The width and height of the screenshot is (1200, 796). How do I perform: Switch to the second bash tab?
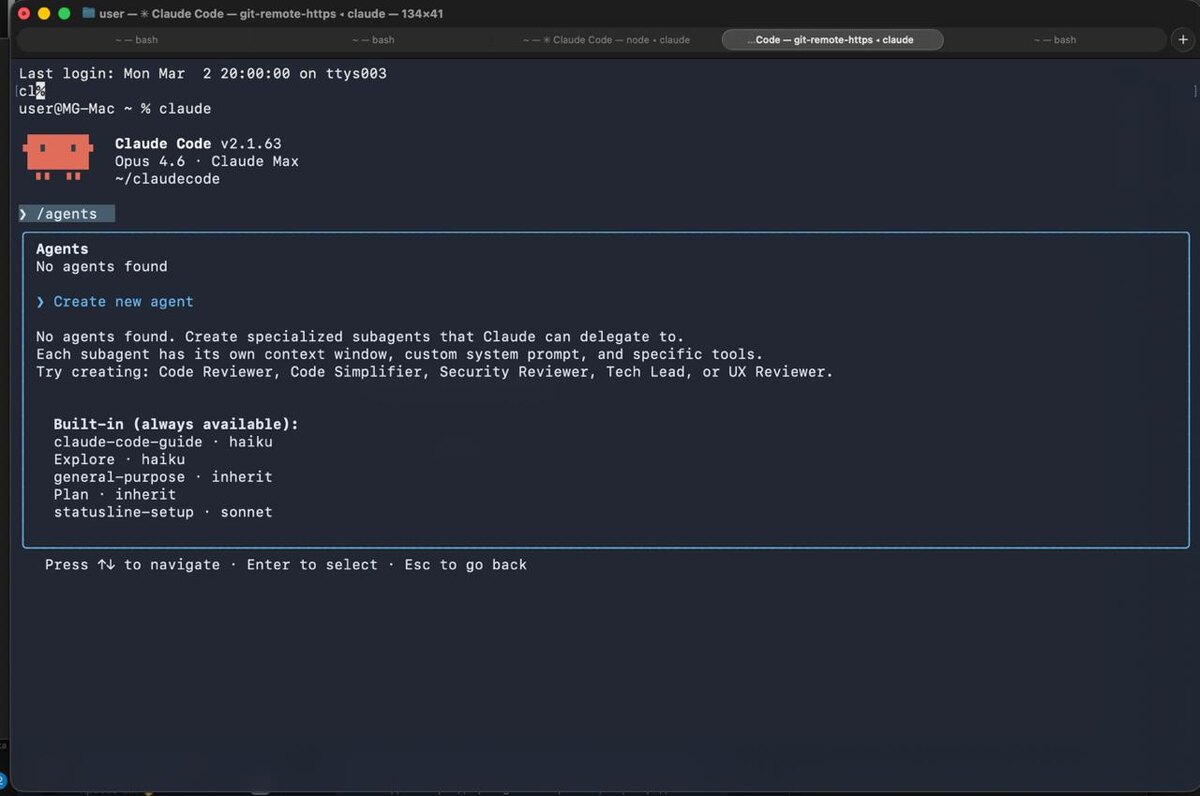373,40
